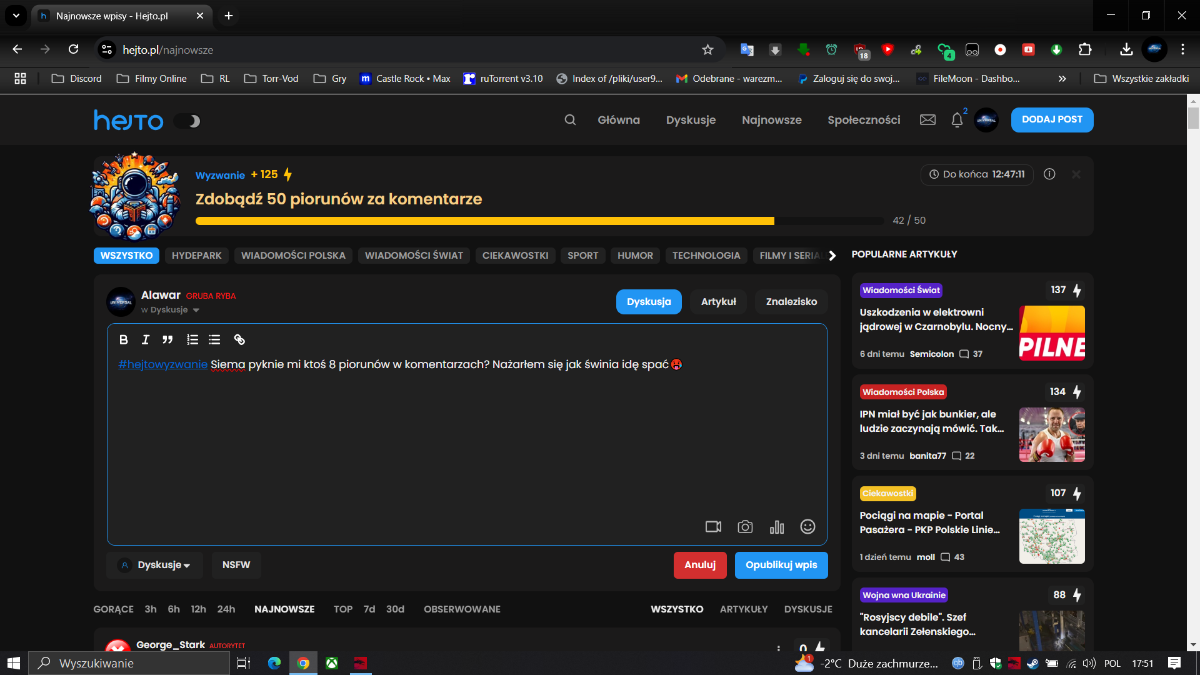Image resolution: width=1200 pixels, height=675 pixels.
Task: Apply italic formatting in the editor
Action: pos(145,340)
